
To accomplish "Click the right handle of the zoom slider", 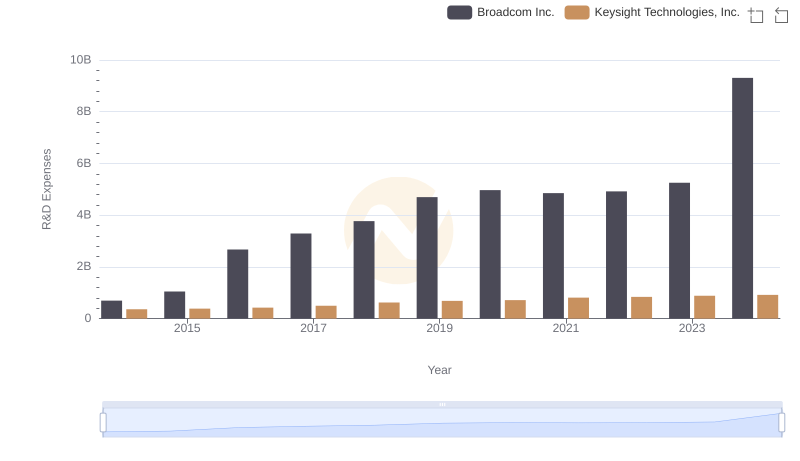I will [x=781, y=422].
